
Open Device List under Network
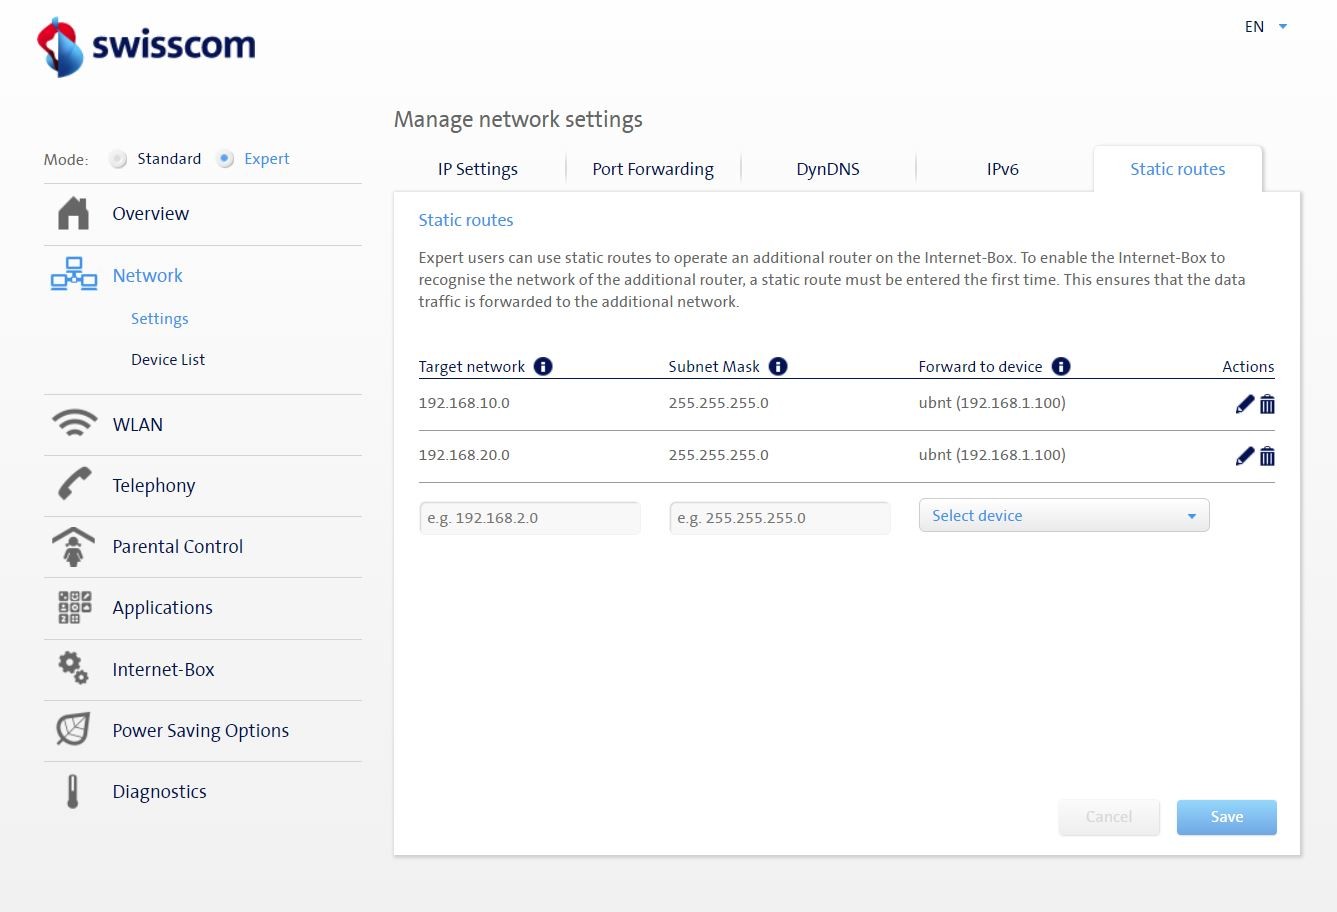(167, 360)
